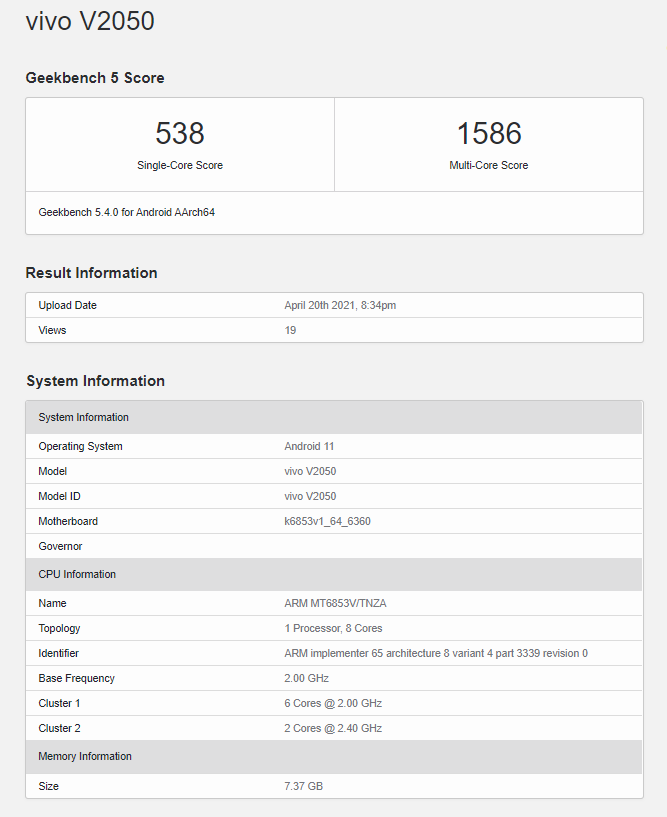Select the 2.00 GHz base frequency value
The image size is (667, 817).
(x=306, y=678)
